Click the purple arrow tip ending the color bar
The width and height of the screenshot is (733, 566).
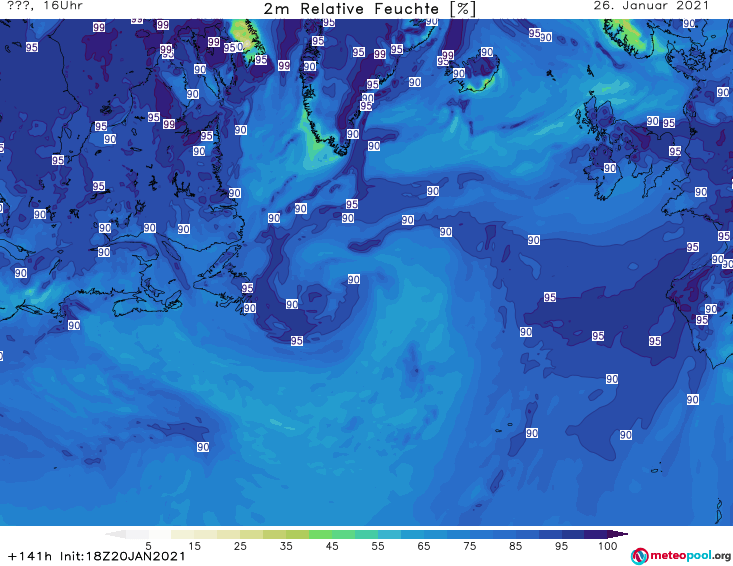coord(618,534)
